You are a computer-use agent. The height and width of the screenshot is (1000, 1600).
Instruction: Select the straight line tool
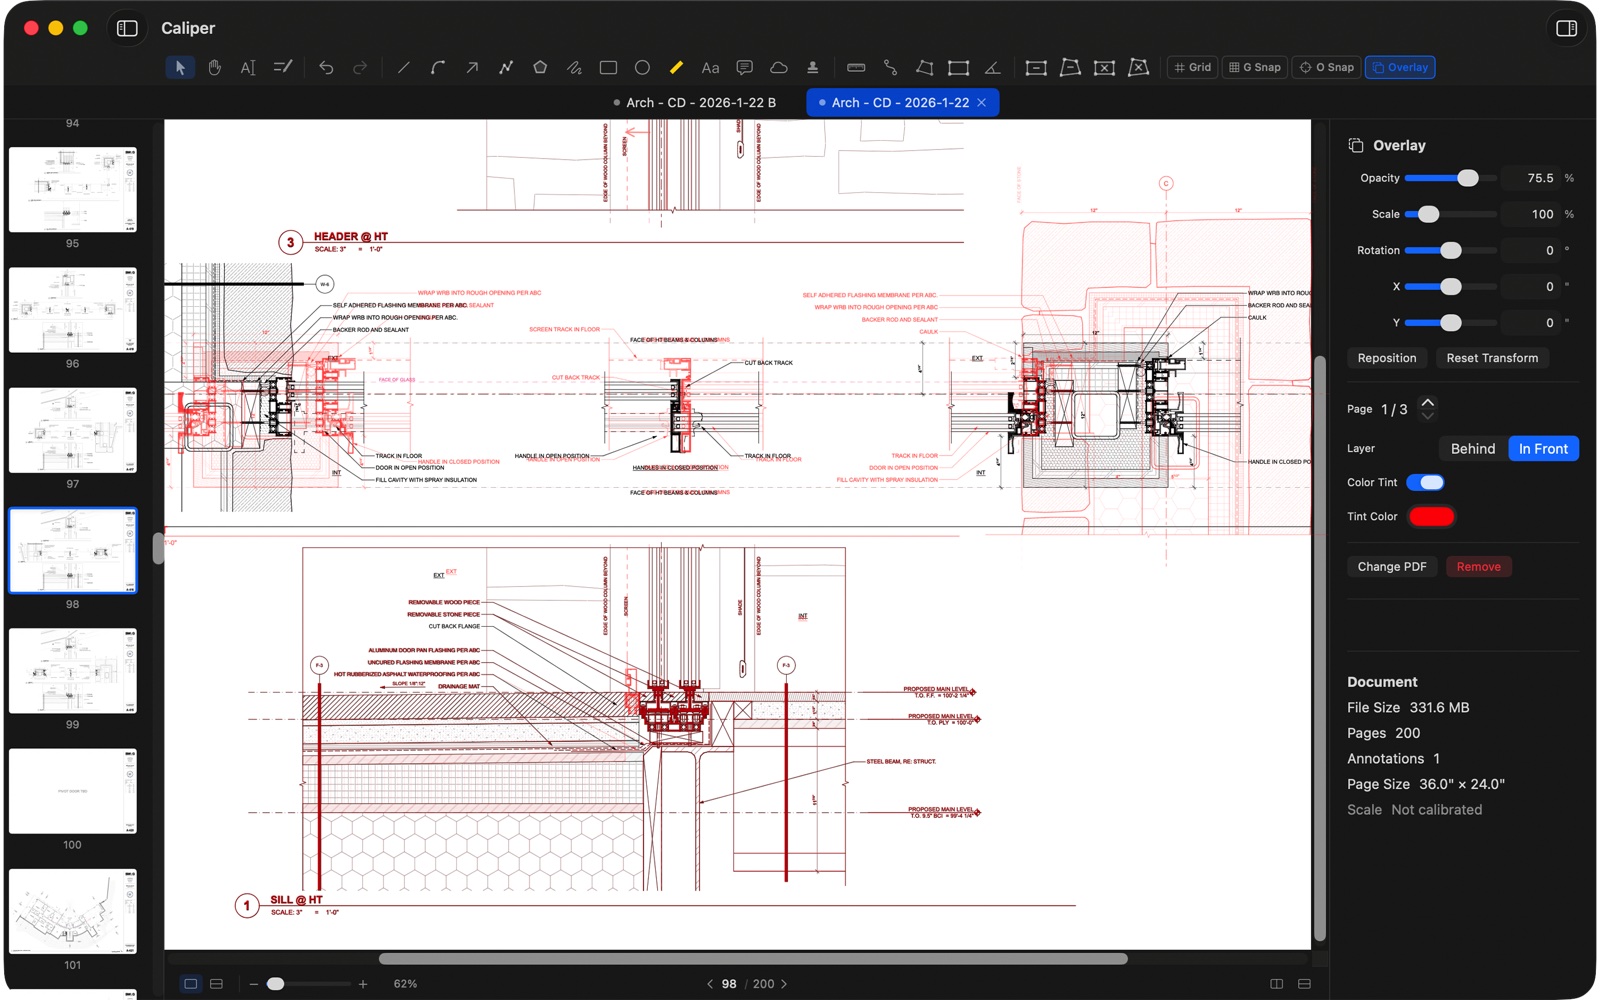[x=404, y=68]
